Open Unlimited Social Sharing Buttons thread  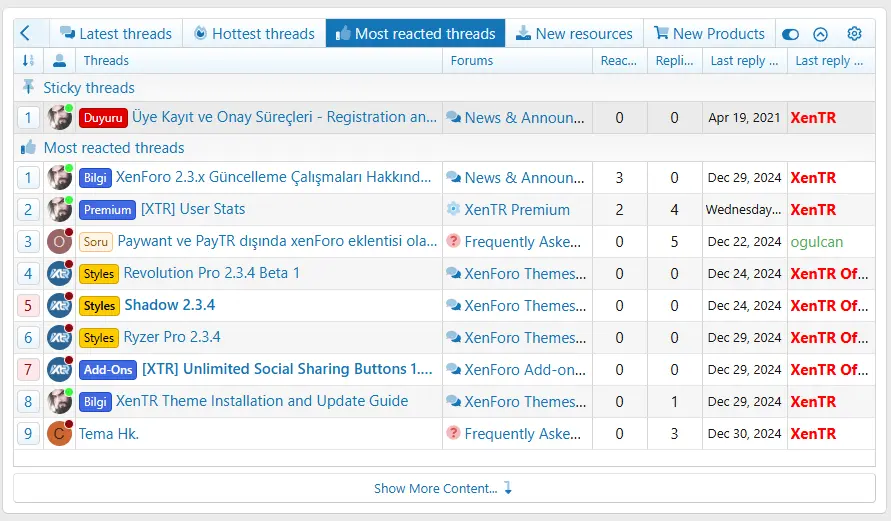tap(287, 369)
